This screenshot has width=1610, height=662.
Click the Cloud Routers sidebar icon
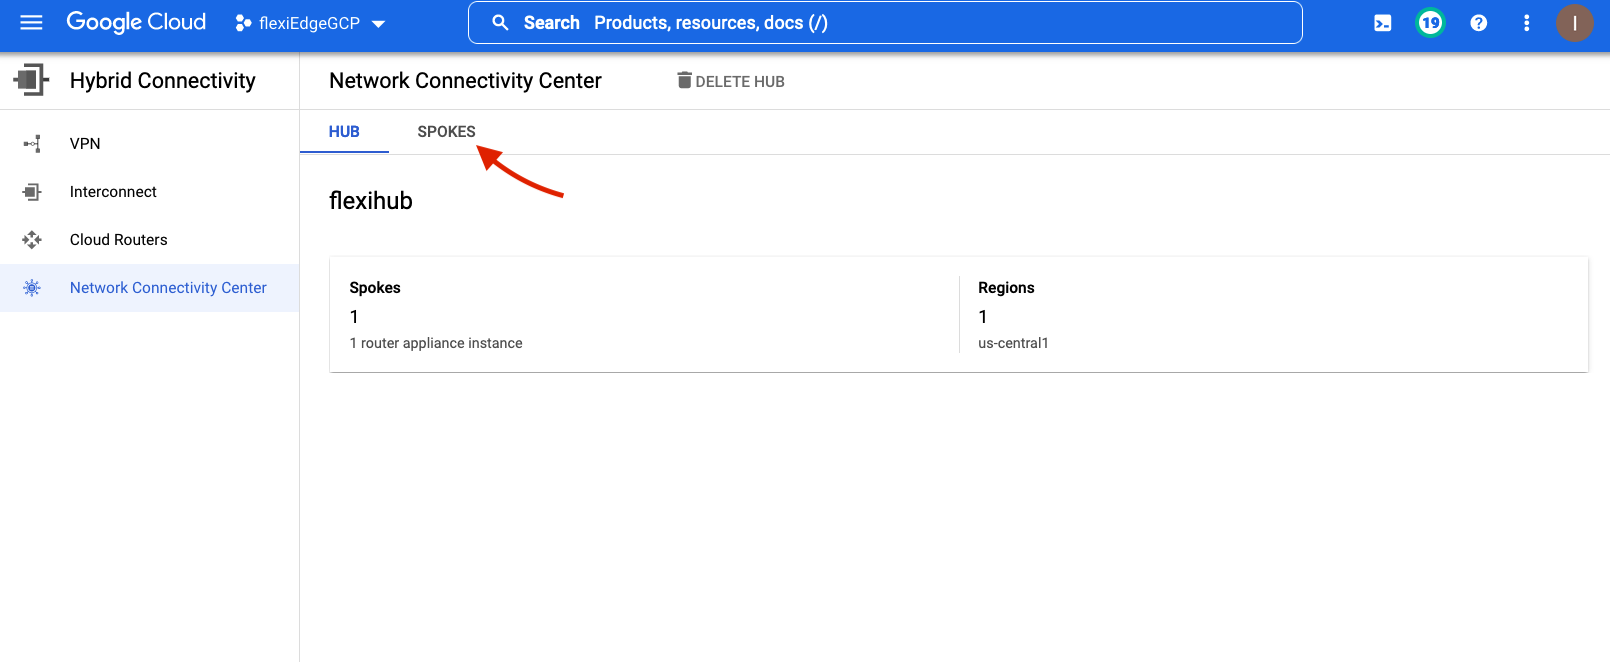point(32,240)
